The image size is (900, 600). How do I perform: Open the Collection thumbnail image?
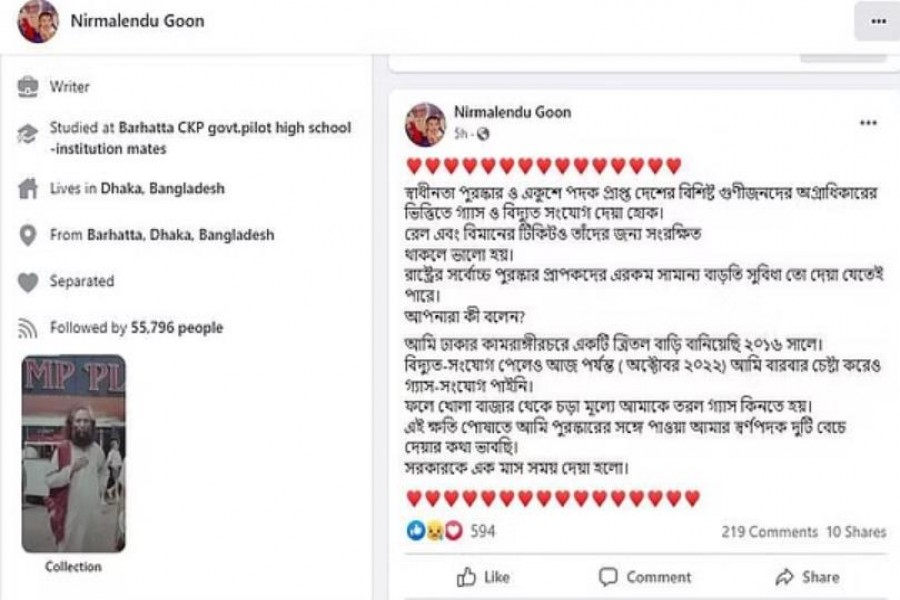point(74,454)
